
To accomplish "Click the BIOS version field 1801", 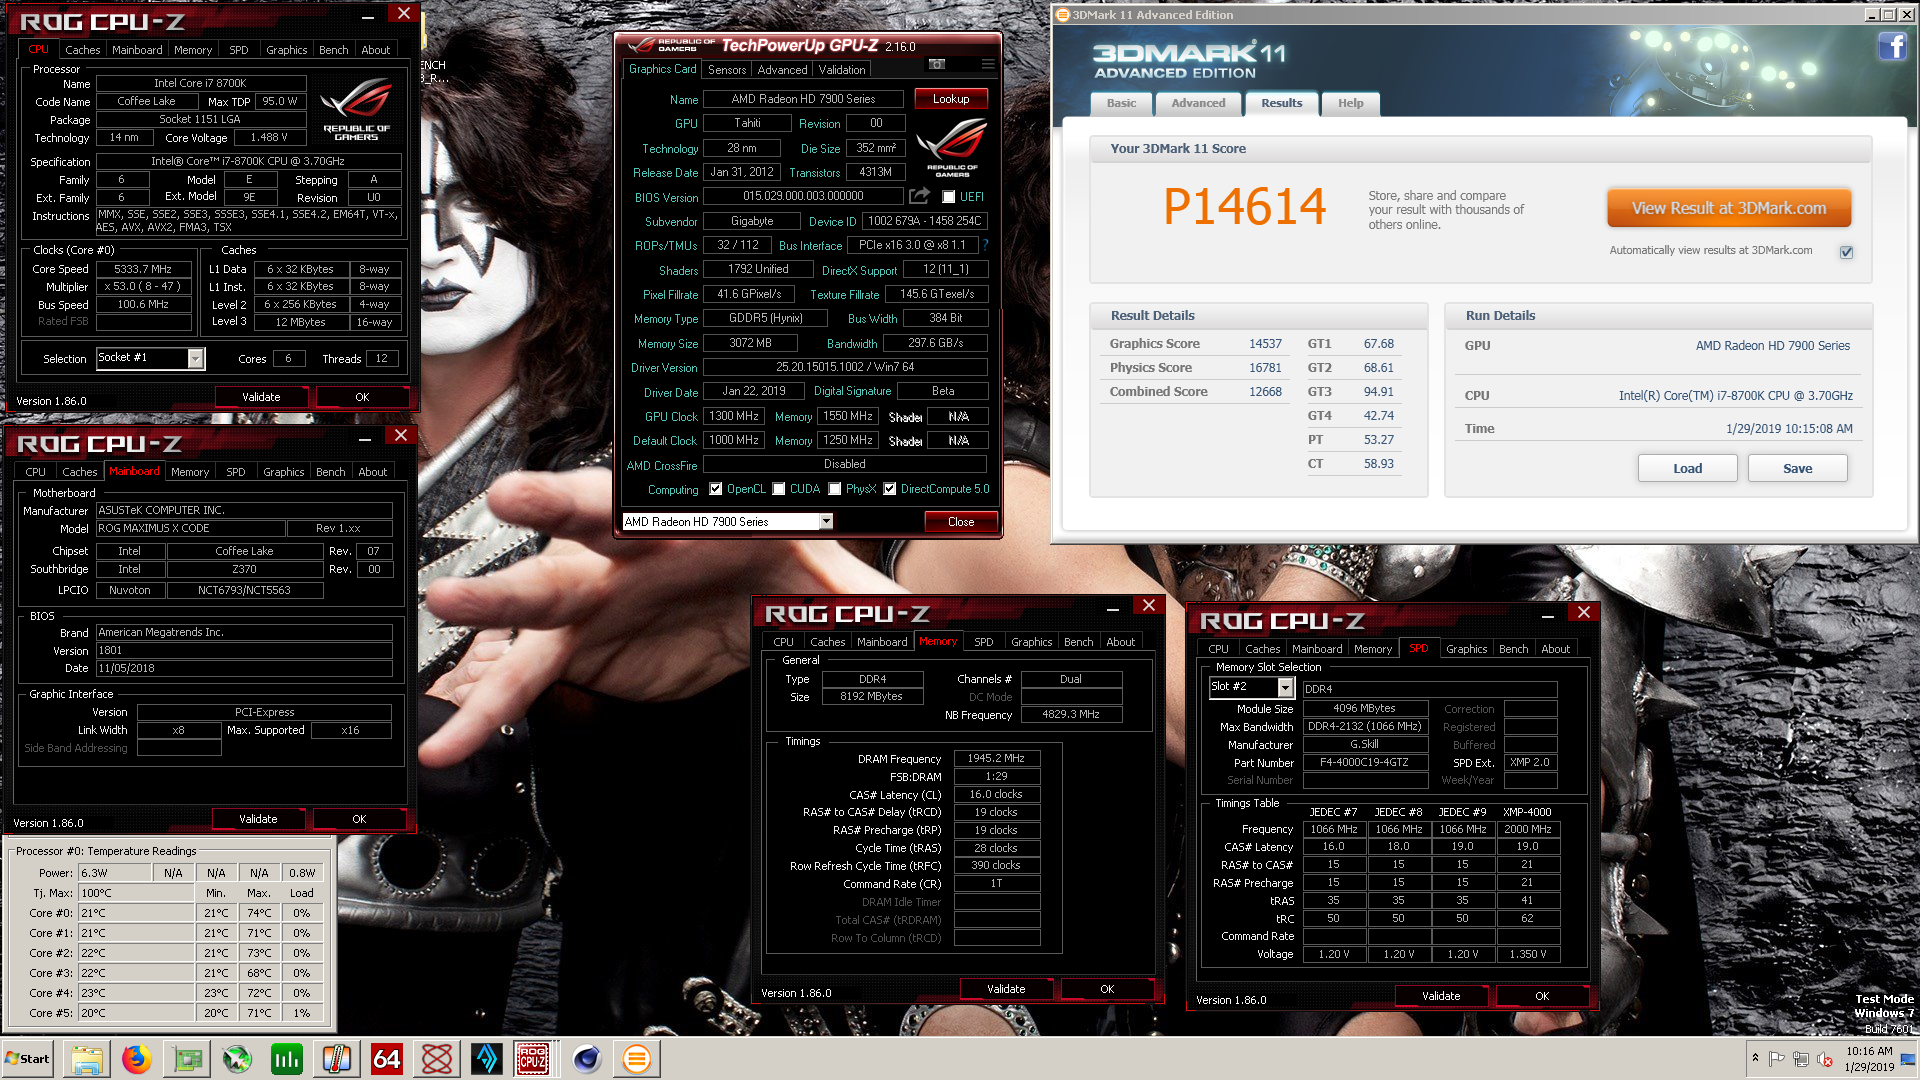I will (x=244, y=650).
